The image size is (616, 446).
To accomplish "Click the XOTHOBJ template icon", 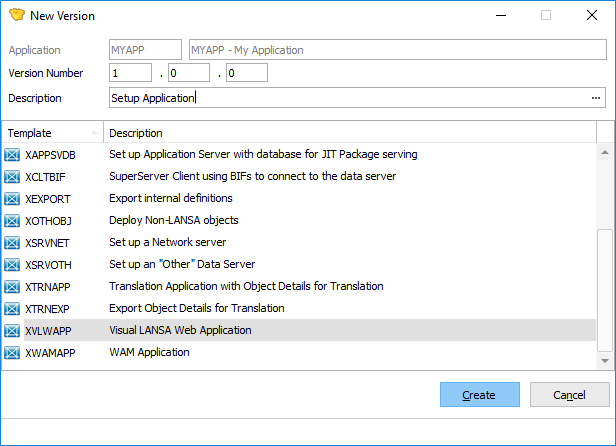I will click(12, 221).
